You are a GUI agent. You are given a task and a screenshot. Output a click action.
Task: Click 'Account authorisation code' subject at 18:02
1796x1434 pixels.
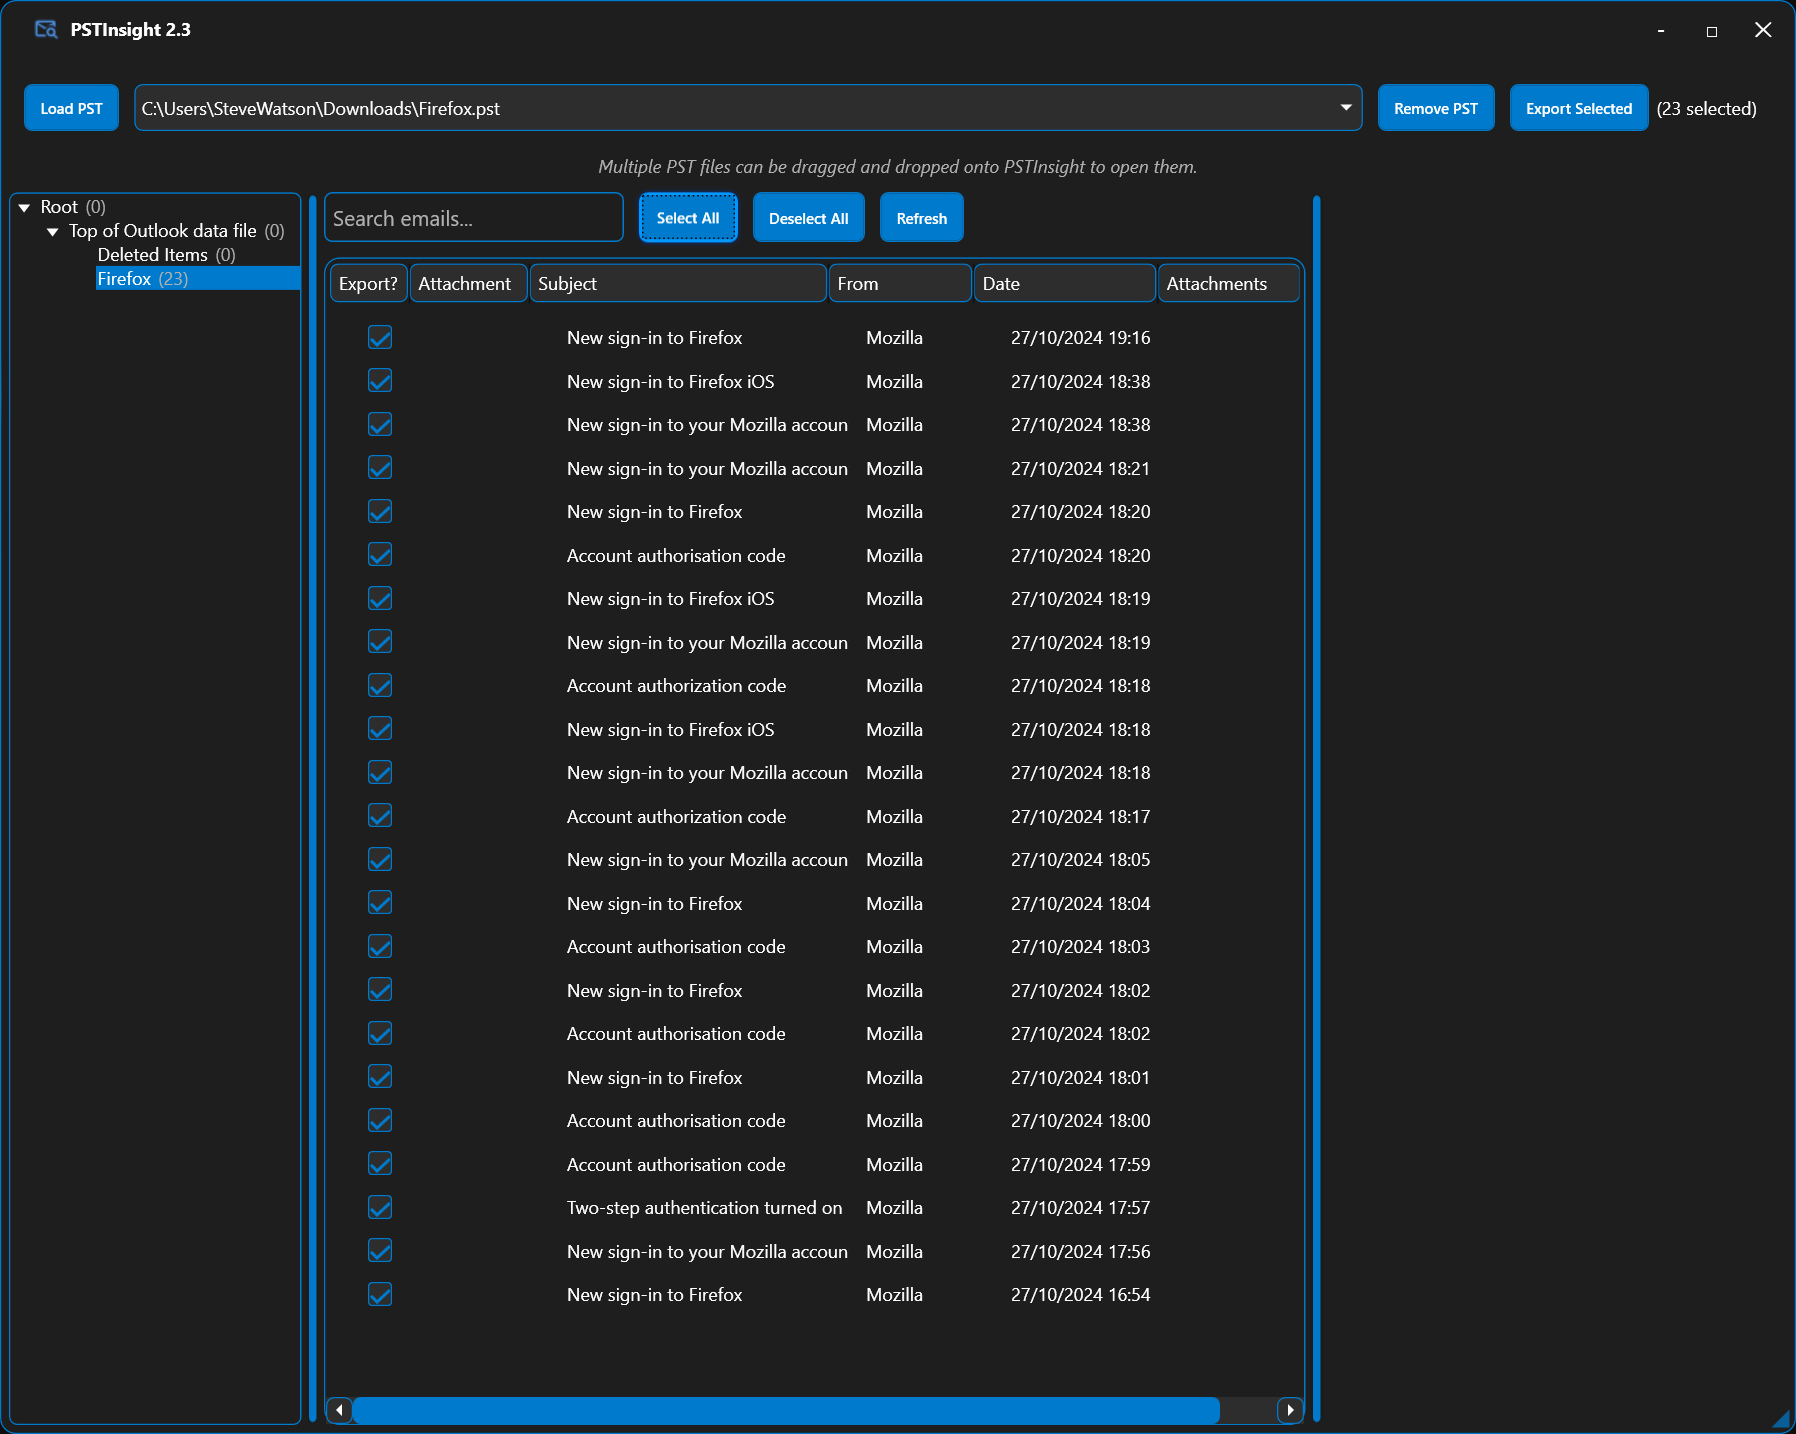coord(676,1034)
